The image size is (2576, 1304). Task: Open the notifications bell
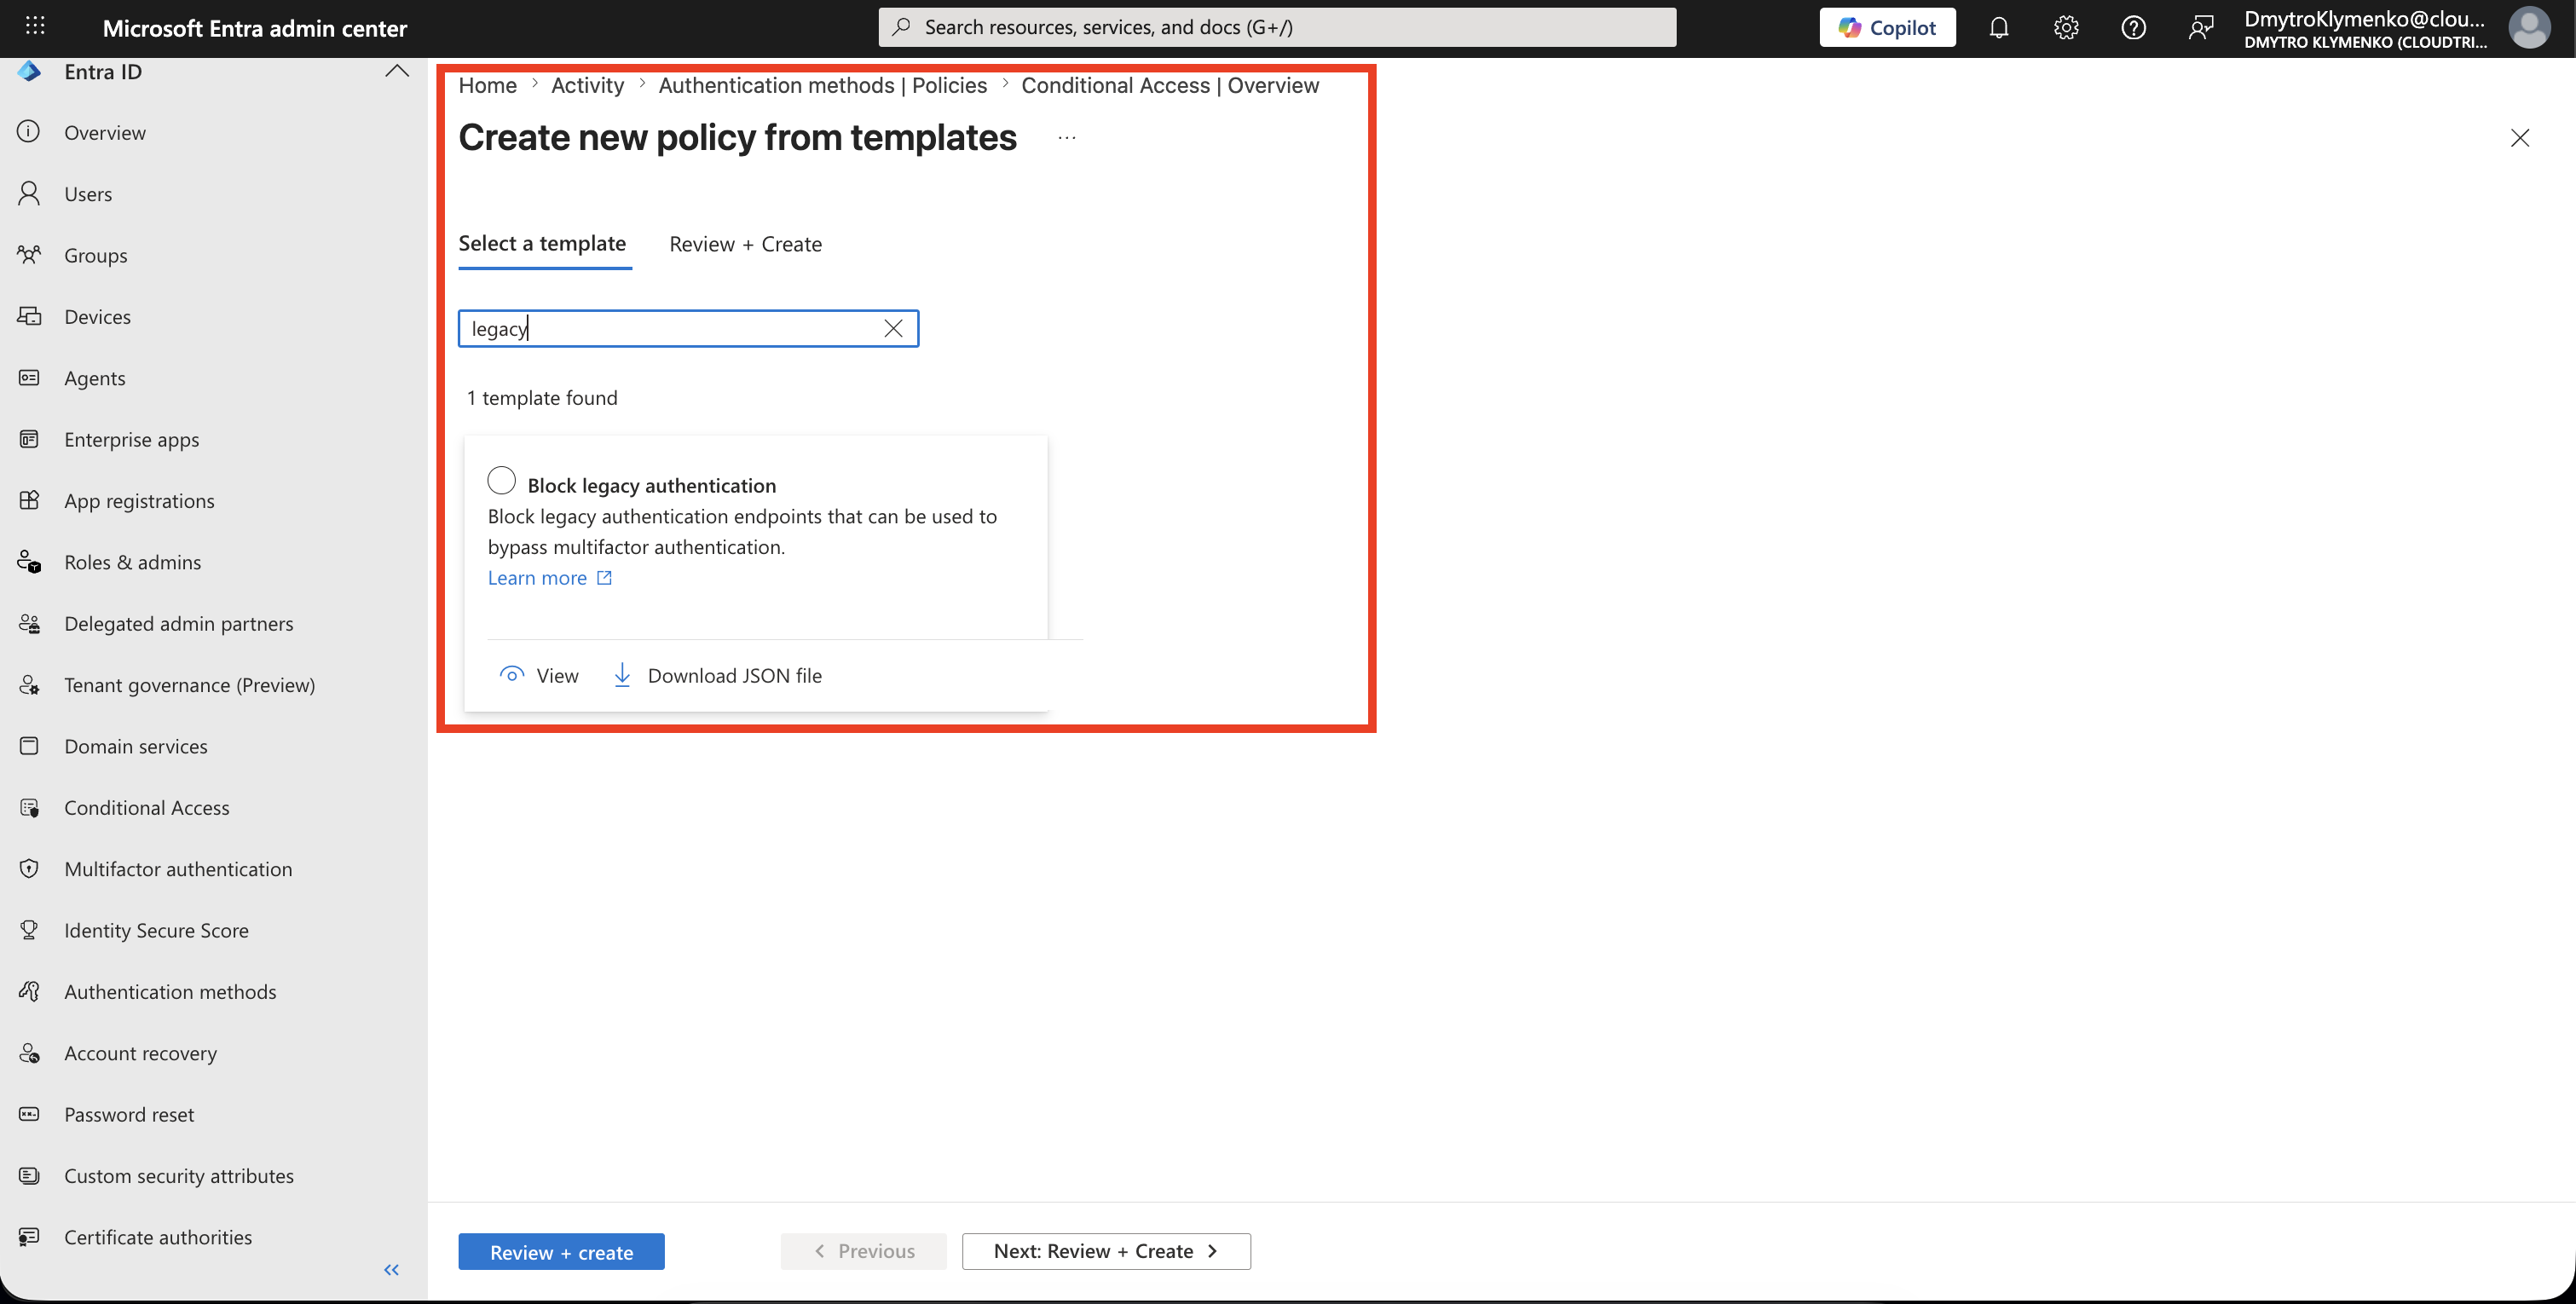[1998, 27]
